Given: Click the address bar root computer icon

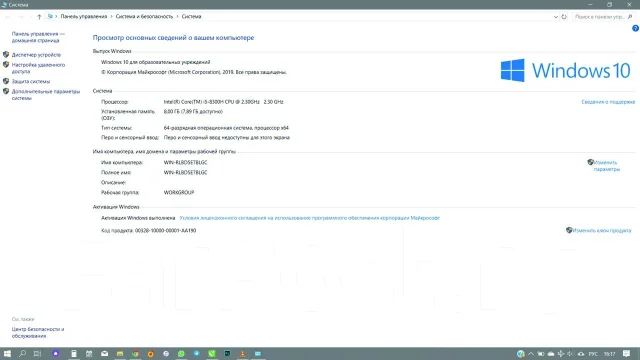Looking at the screenshot, I should tap(50, 17).
